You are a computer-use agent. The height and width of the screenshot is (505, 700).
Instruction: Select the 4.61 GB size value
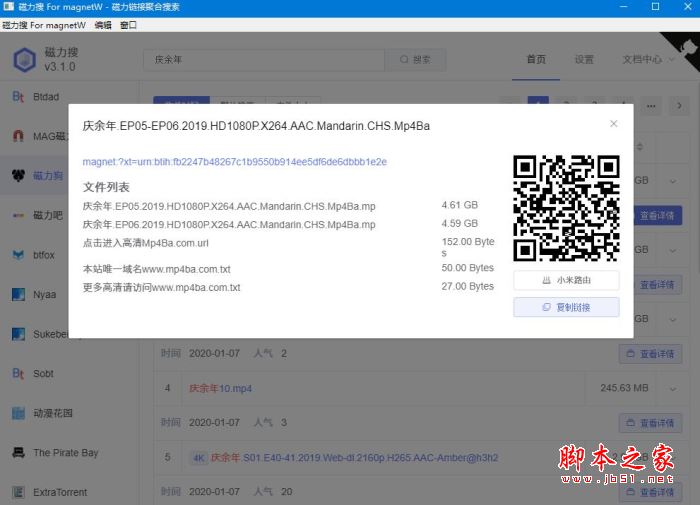(459, 205)
